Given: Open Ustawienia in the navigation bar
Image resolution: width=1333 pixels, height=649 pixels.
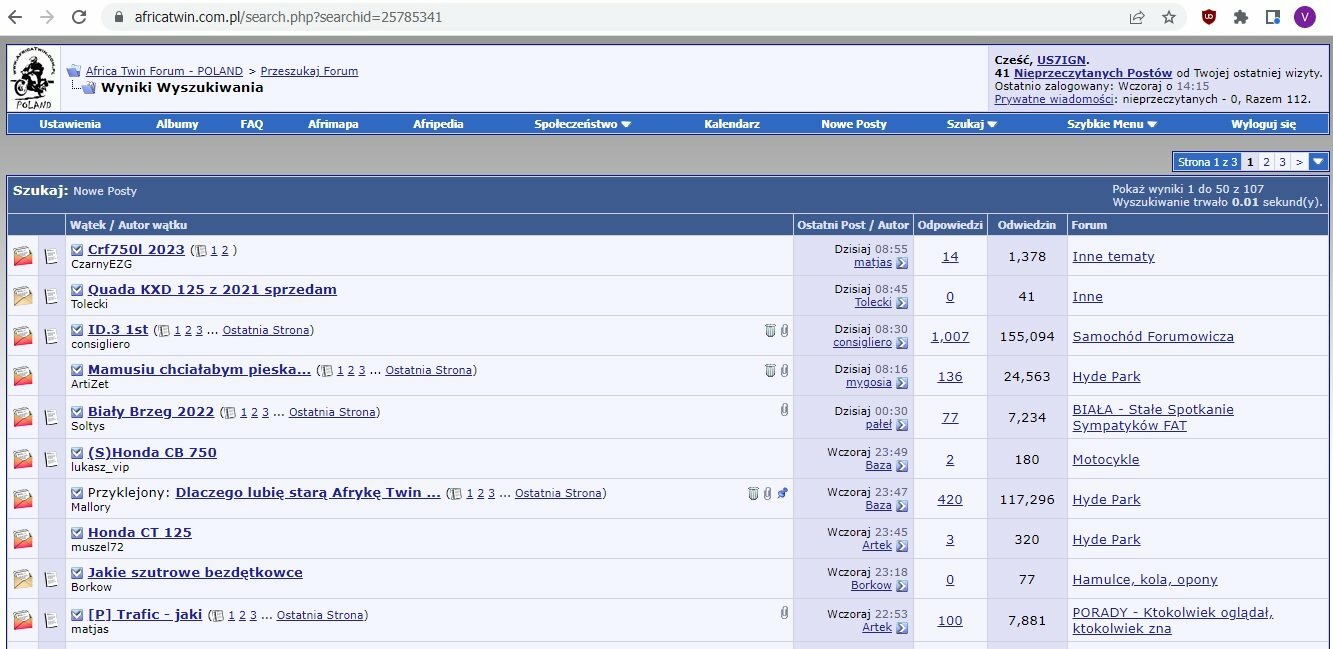Looking at the screenshot, I should pos(70,124).
